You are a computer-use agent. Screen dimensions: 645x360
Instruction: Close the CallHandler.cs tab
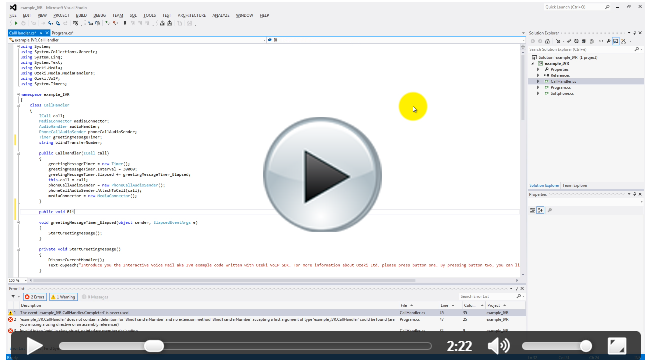pyautogui.click(x=46, y=33)
